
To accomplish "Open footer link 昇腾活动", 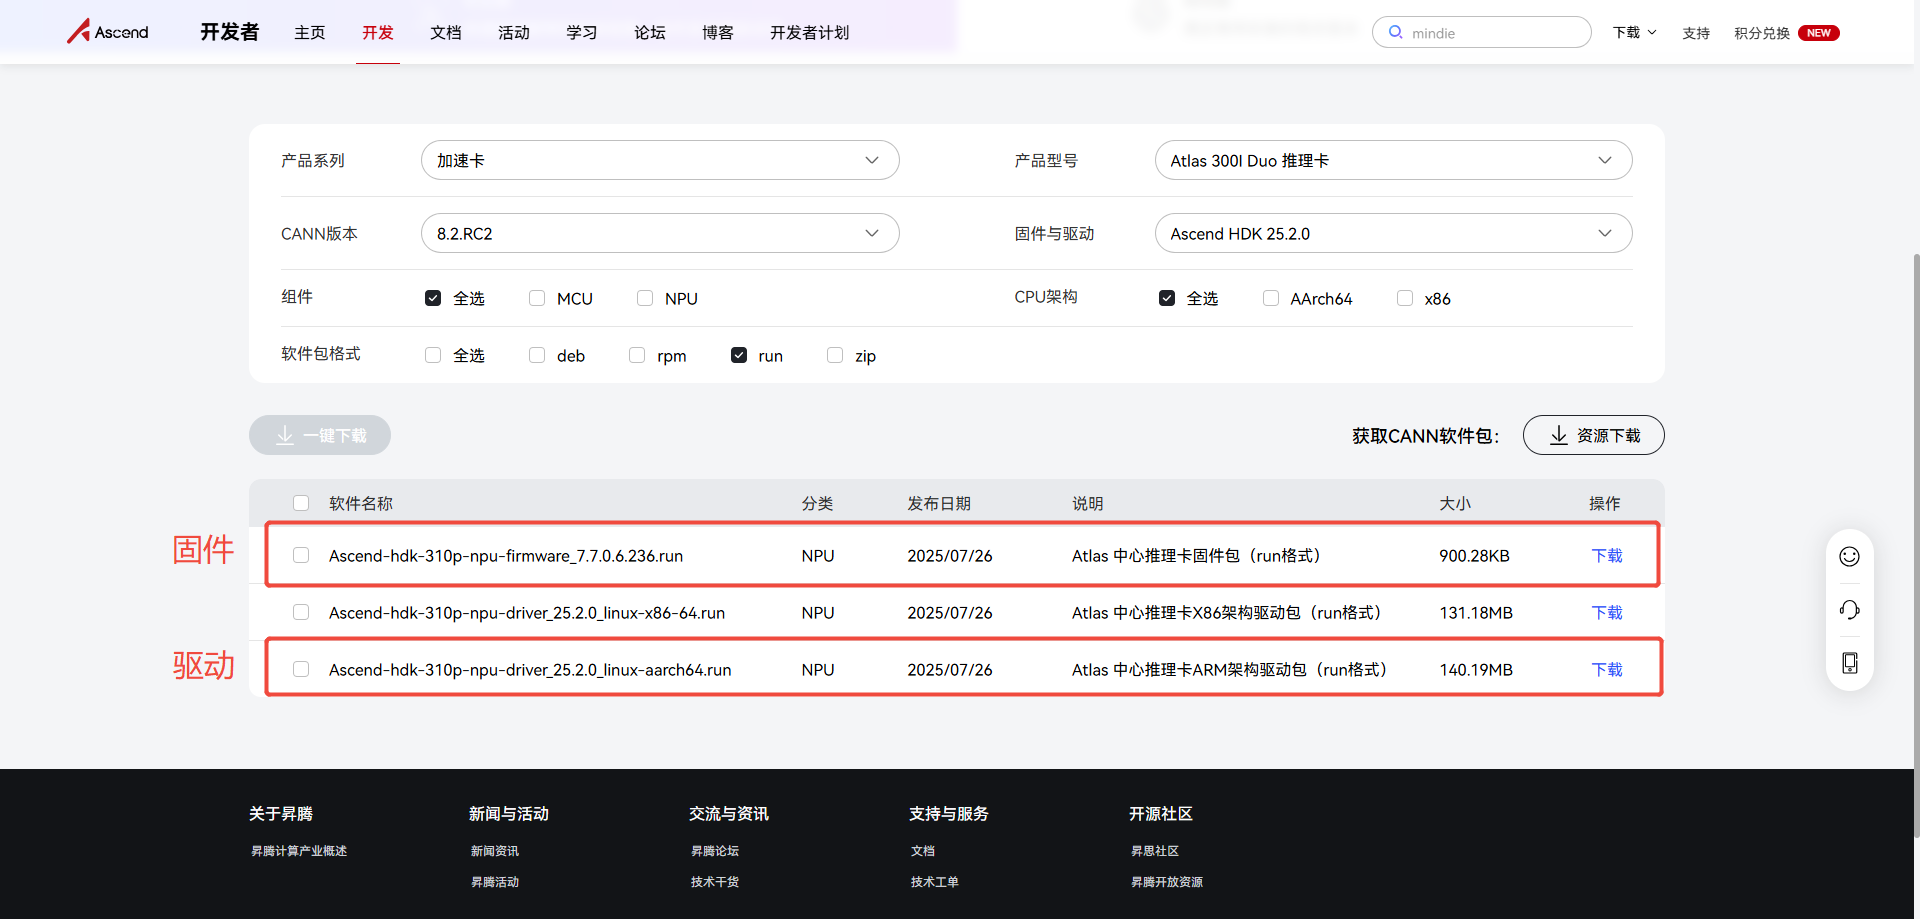I will 495,882.
